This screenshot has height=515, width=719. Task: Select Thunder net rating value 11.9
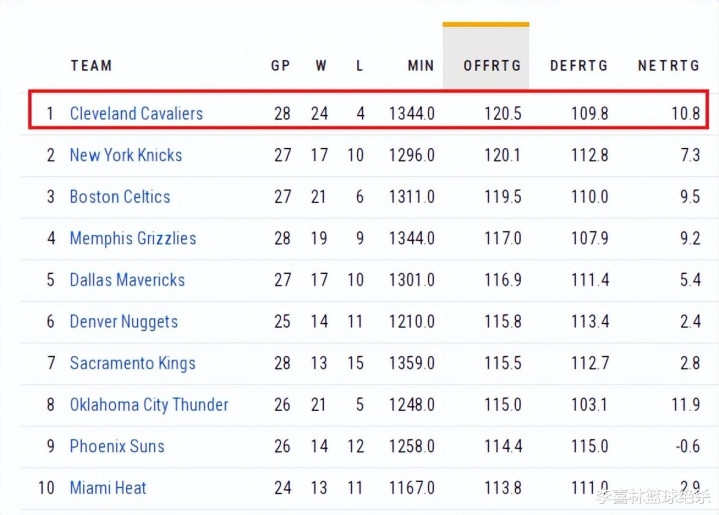(686, 405)
